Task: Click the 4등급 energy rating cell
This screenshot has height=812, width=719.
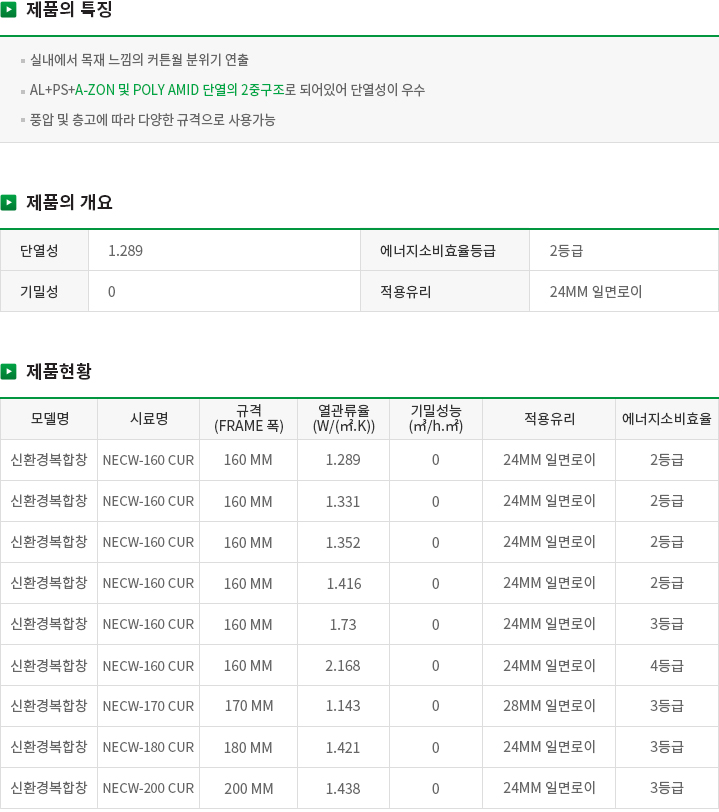Action: (x=667, y=665)
